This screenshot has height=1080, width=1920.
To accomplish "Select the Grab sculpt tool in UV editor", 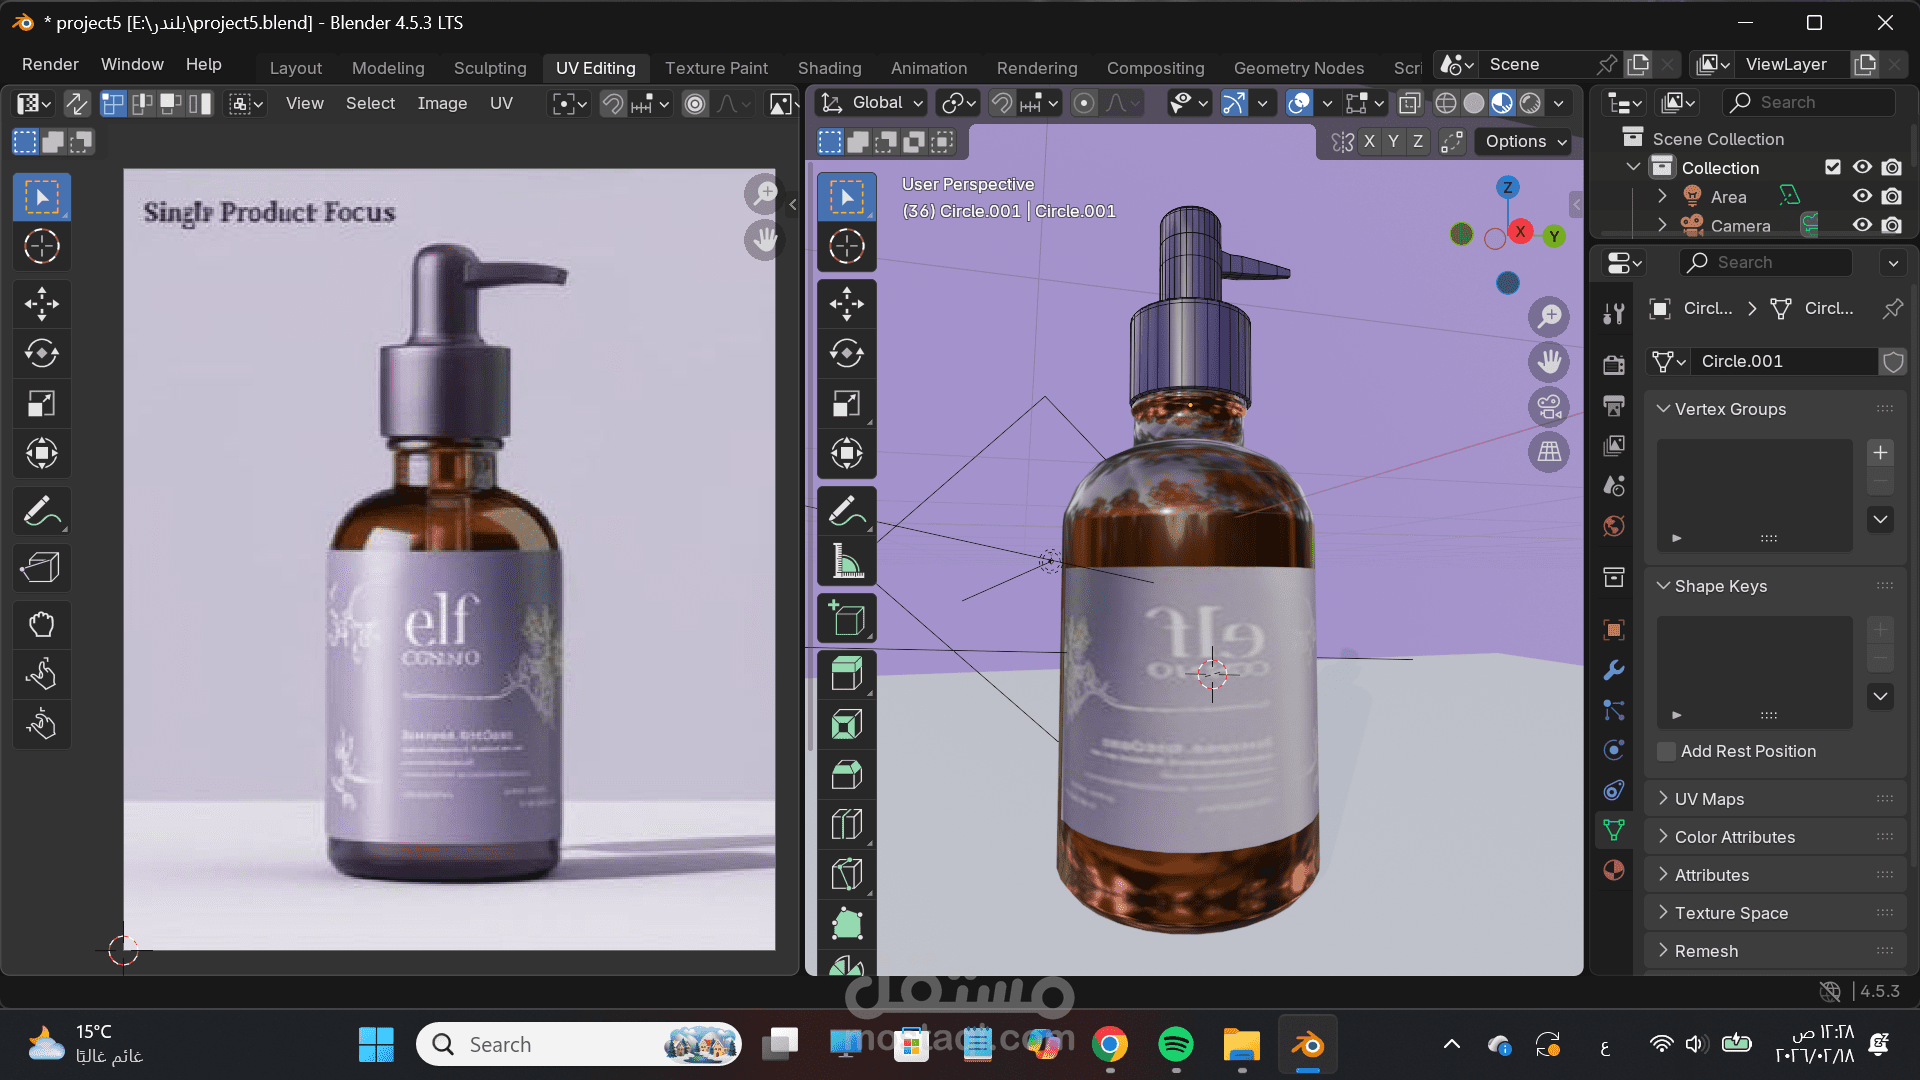I will [41, 625].
